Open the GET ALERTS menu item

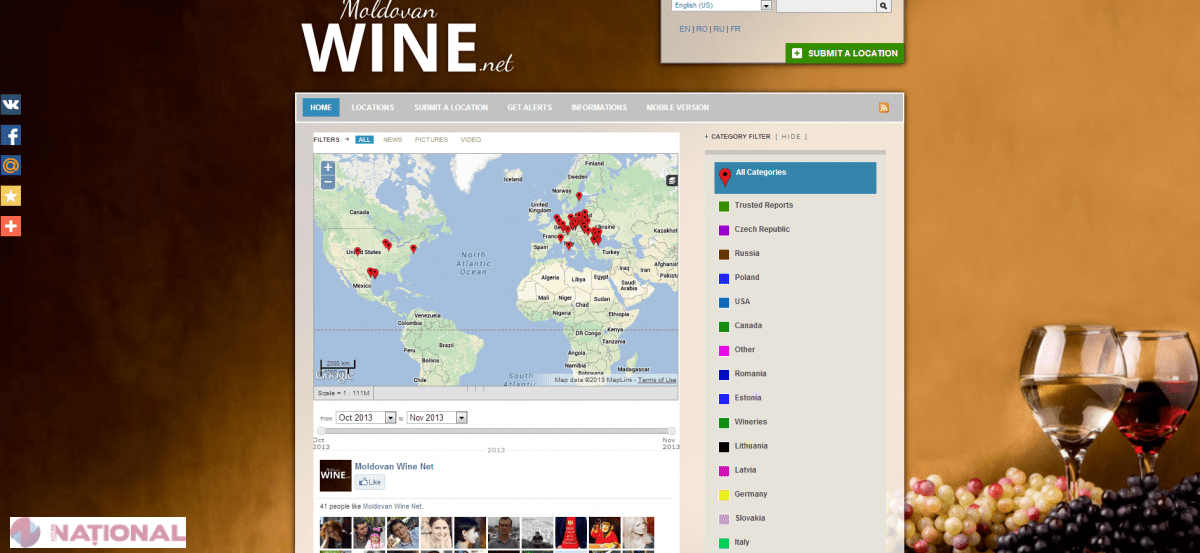[529, 108]
